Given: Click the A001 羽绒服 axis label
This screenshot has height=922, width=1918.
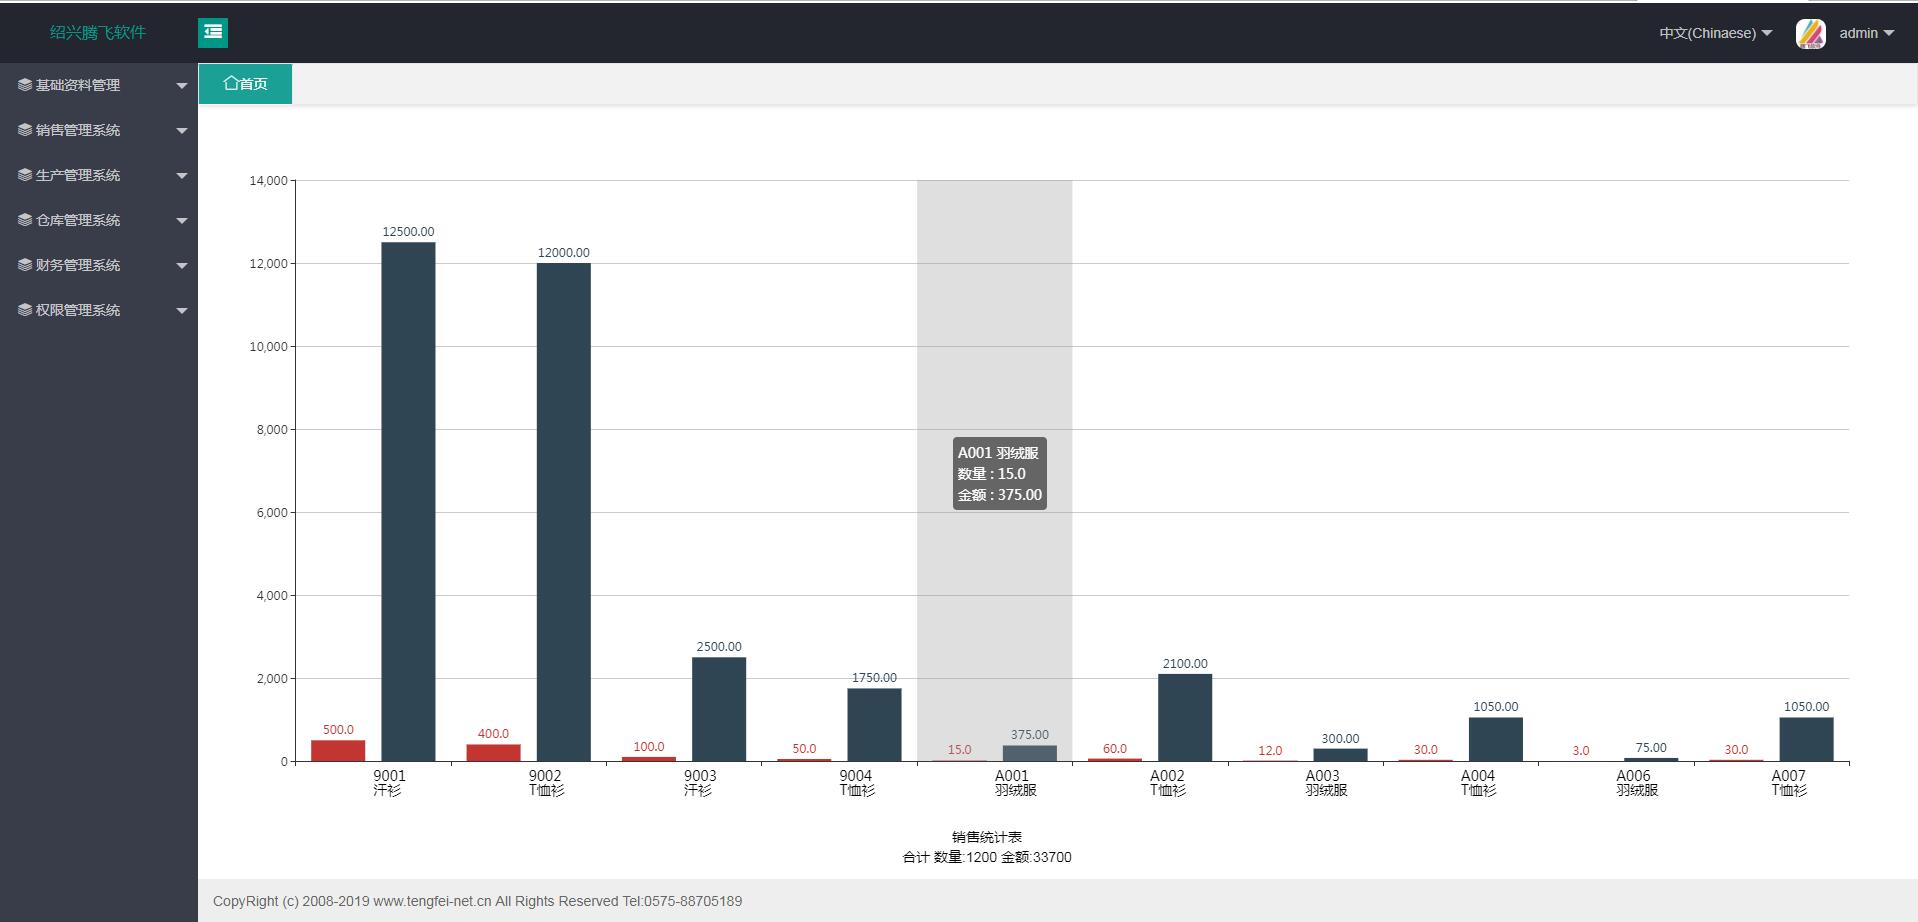Looking at the screenshot, I should pos(1015,783).
